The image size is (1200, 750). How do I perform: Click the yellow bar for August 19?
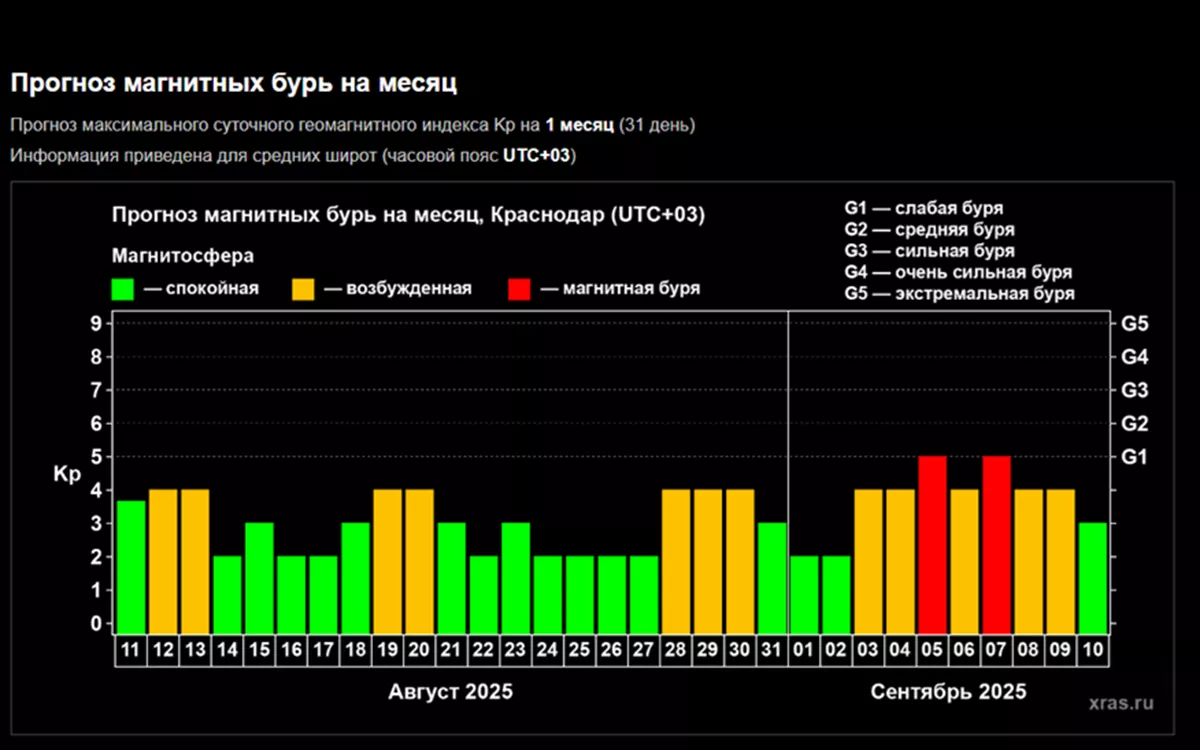point(387,560)
